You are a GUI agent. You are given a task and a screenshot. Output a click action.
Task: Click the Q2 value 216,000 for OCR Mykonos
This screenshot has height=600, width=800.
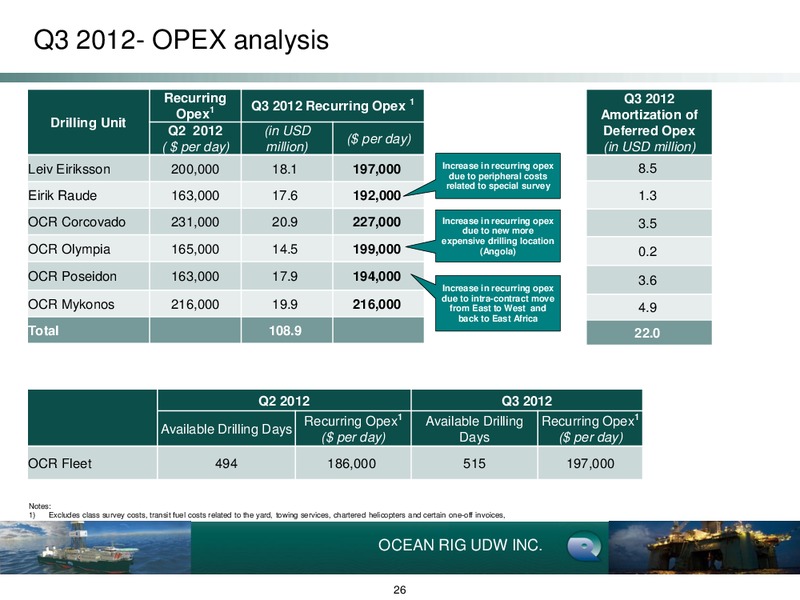(195, 304)
